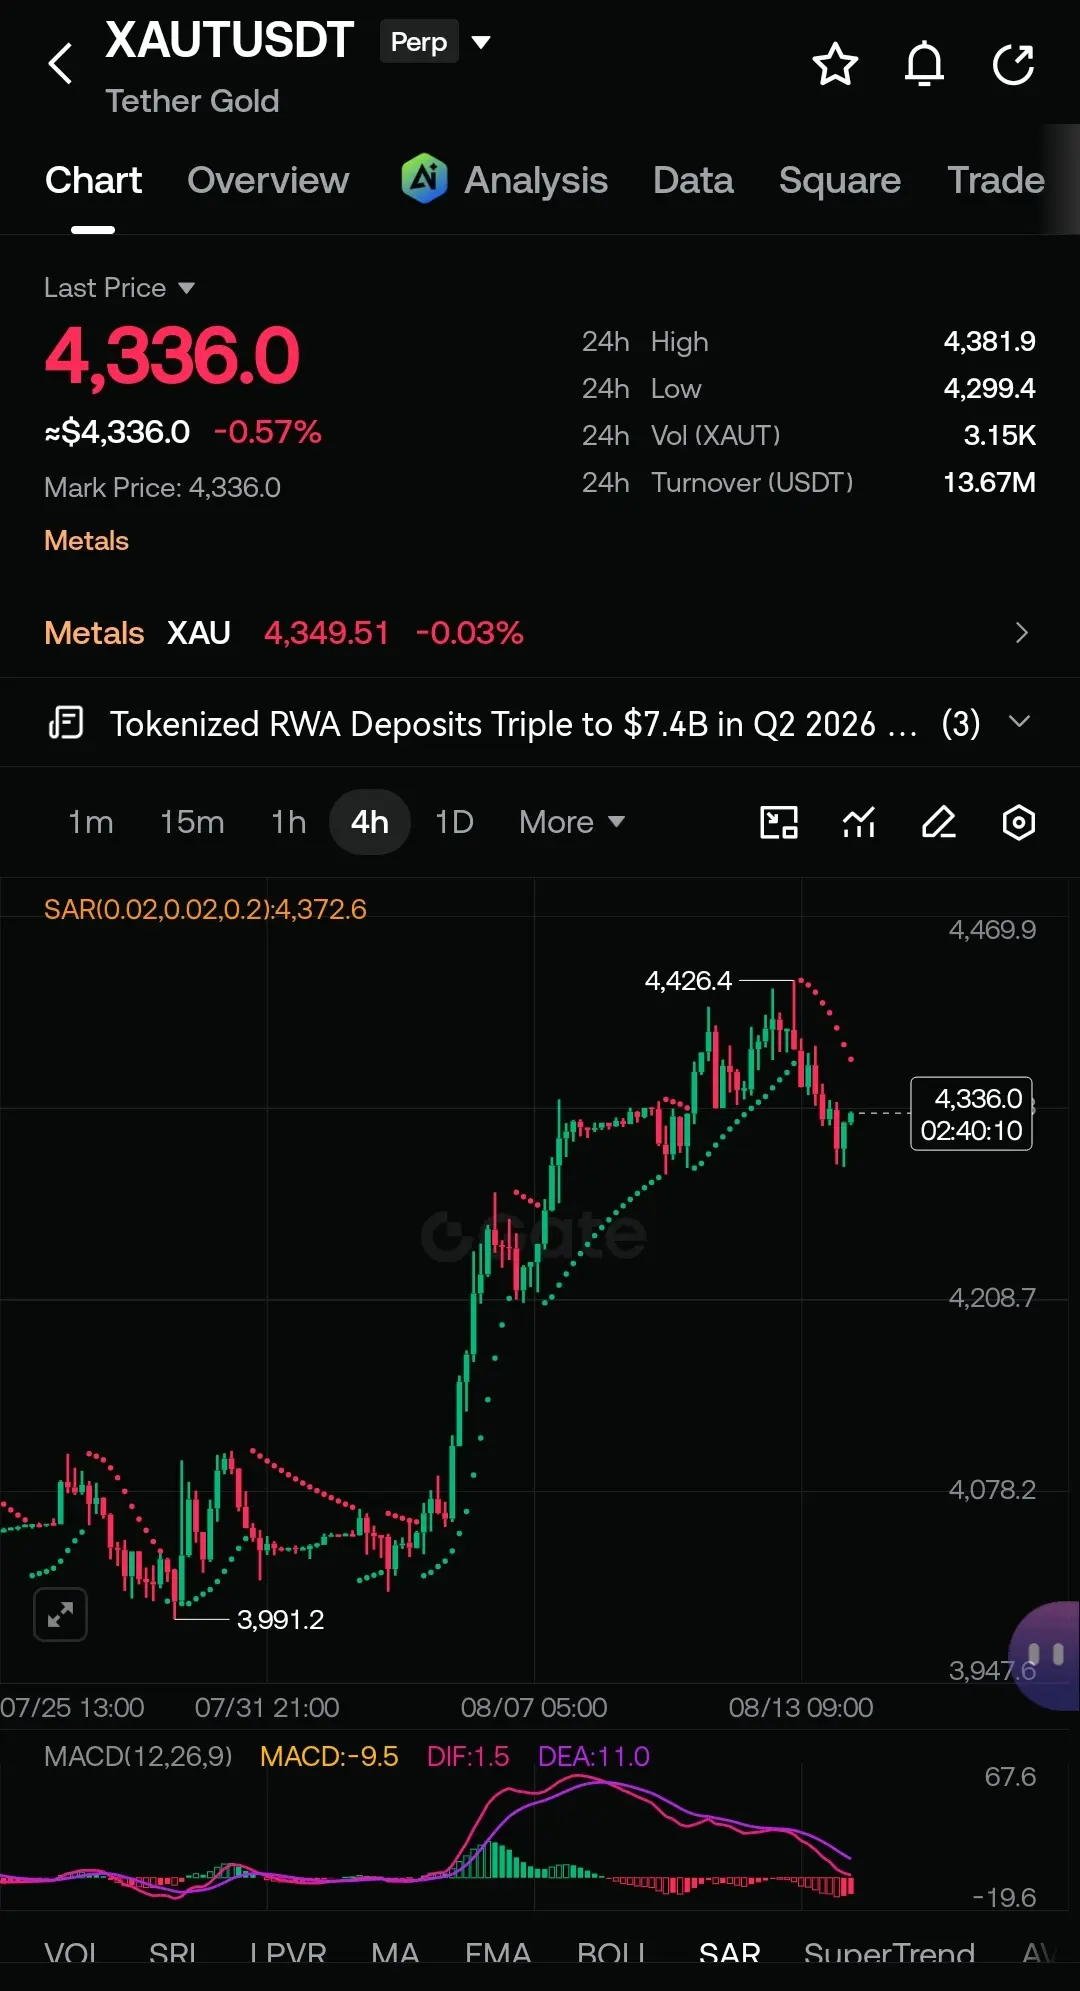The image size is (1080, 1991).
Task: Open the orange Metals category tag
Action: click(x=86, y=541)
